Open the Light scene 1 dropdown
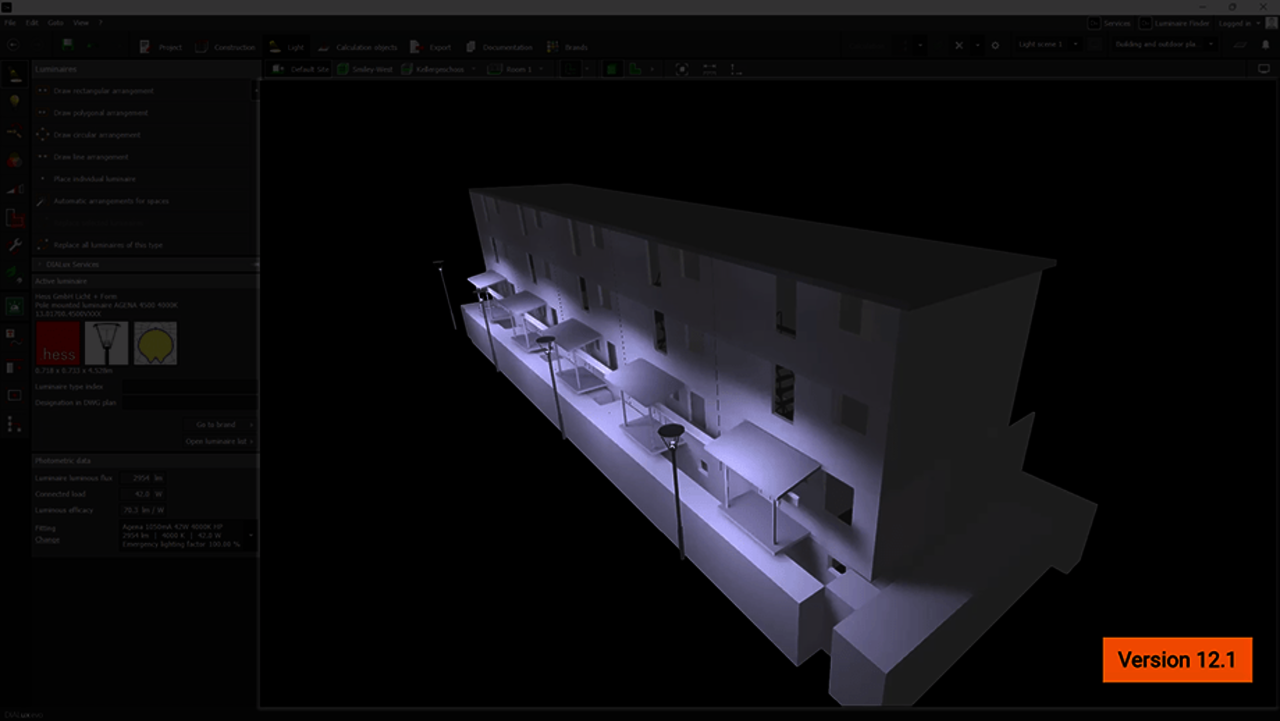The width and height of the screenshot is (1280, 721). 1046,45
